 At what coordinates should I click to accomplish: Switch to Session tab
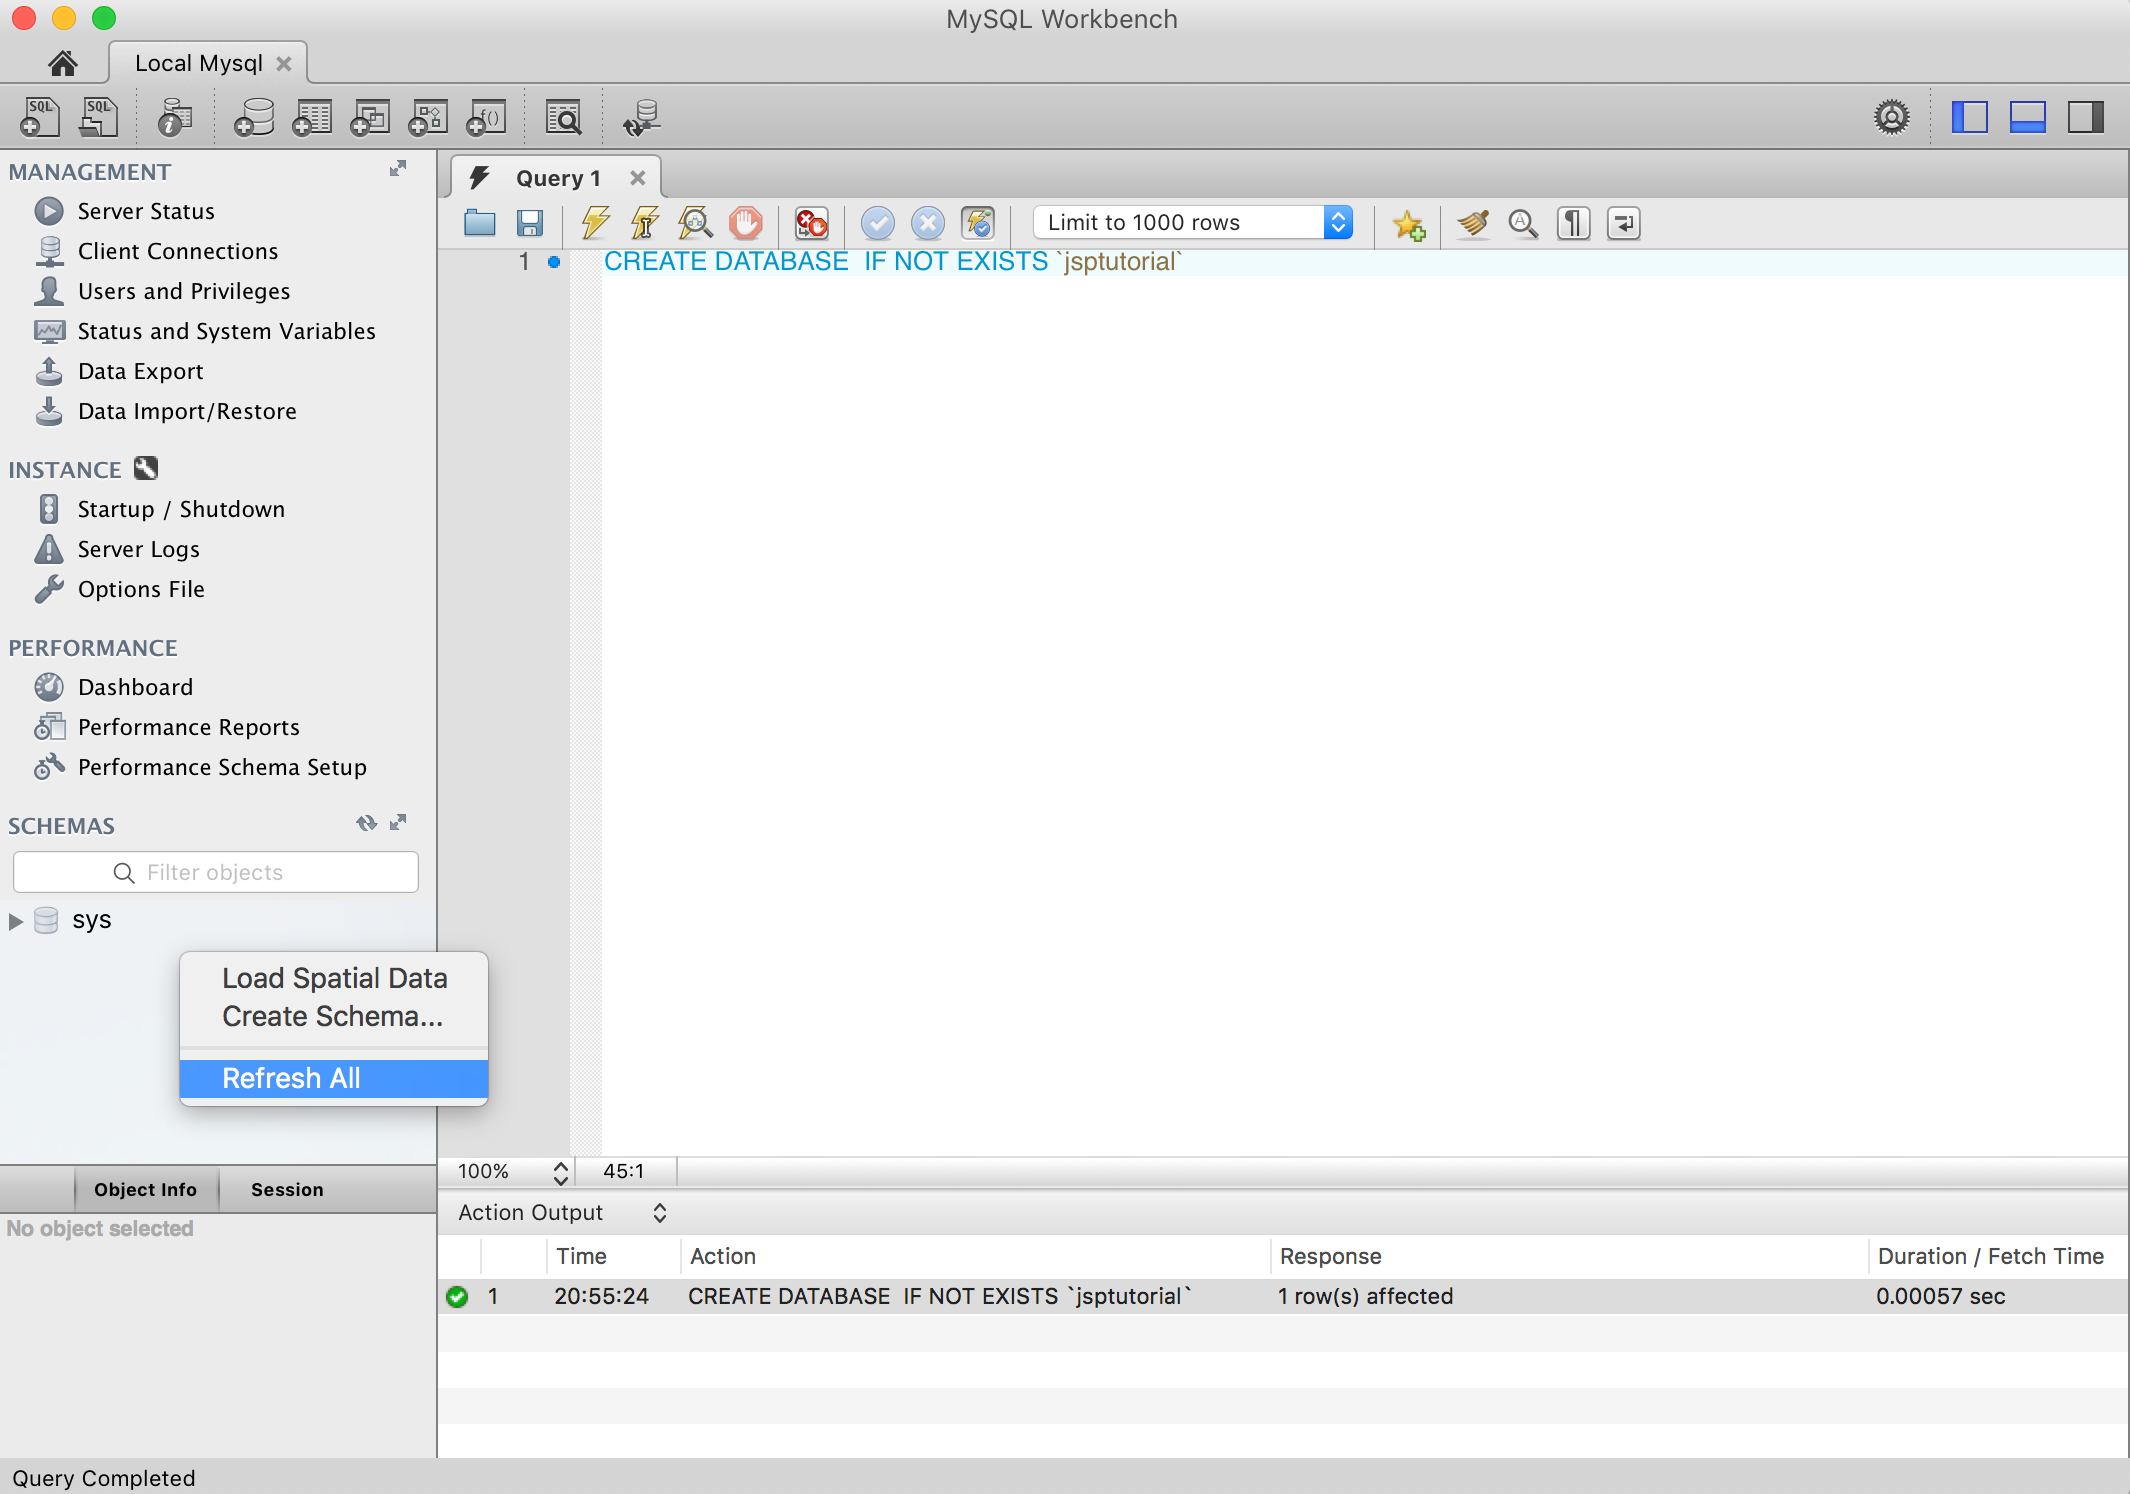pyautogui.click(x=287, y=1189)
